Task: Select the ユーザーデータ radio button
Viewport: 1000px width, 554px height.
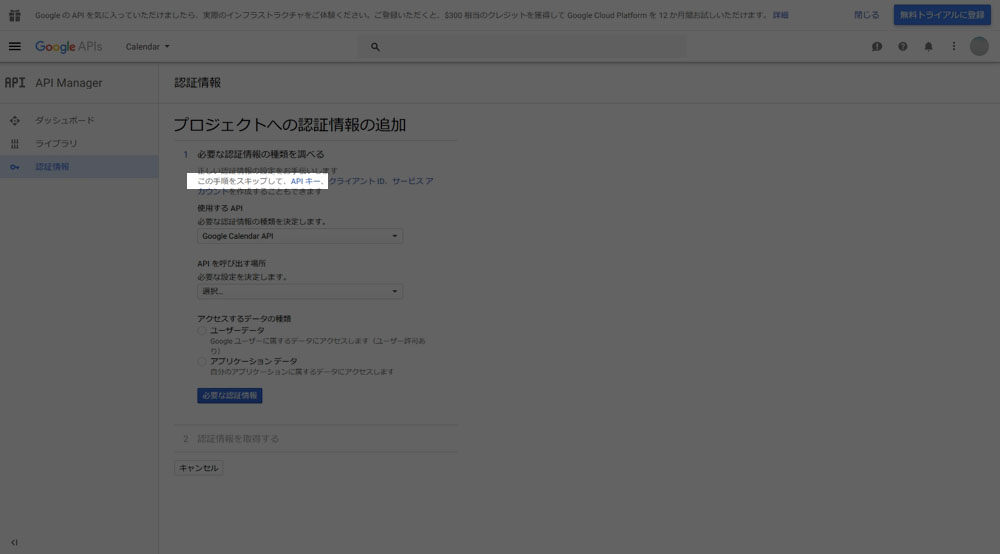Action: [x=202, y=330]
